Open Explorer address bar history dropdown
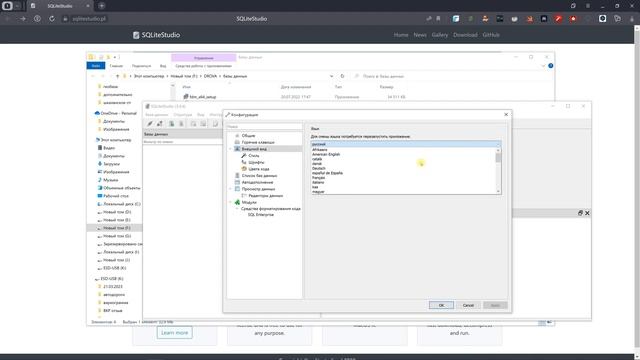 tap(331, 76)
